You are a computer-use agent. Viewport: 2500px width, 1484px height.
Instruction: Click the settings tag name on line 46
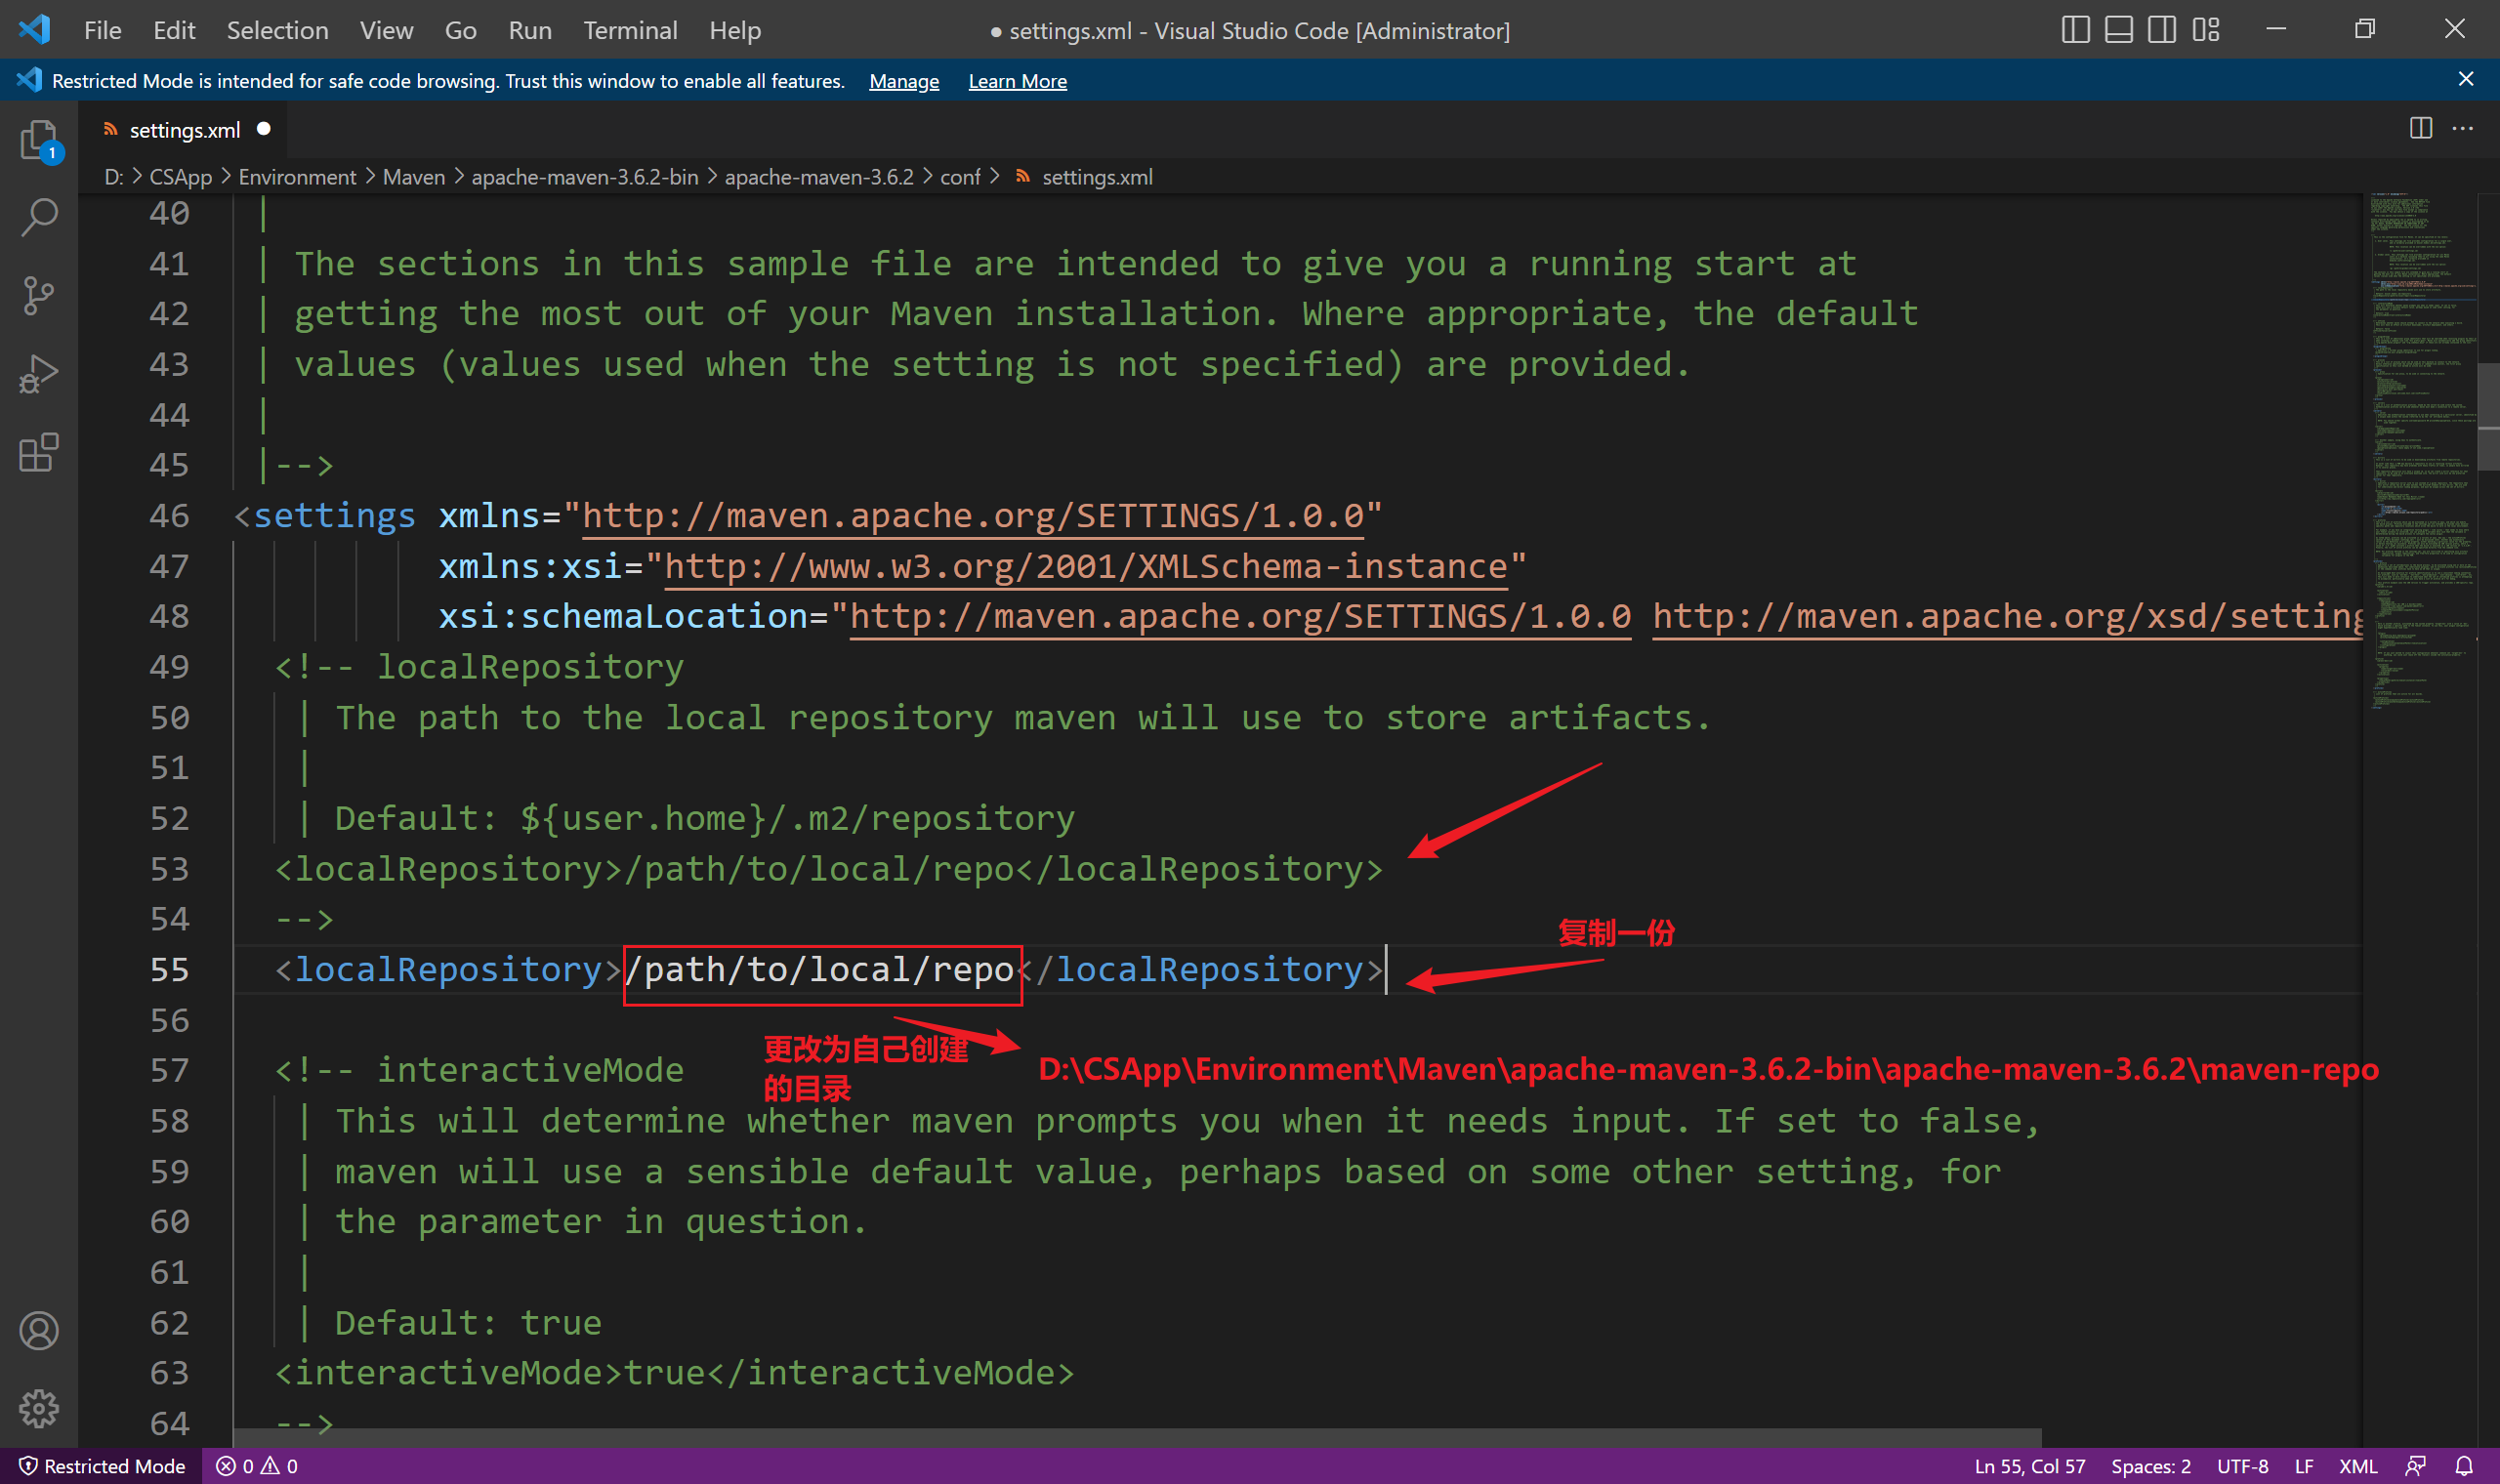[334, 516]
